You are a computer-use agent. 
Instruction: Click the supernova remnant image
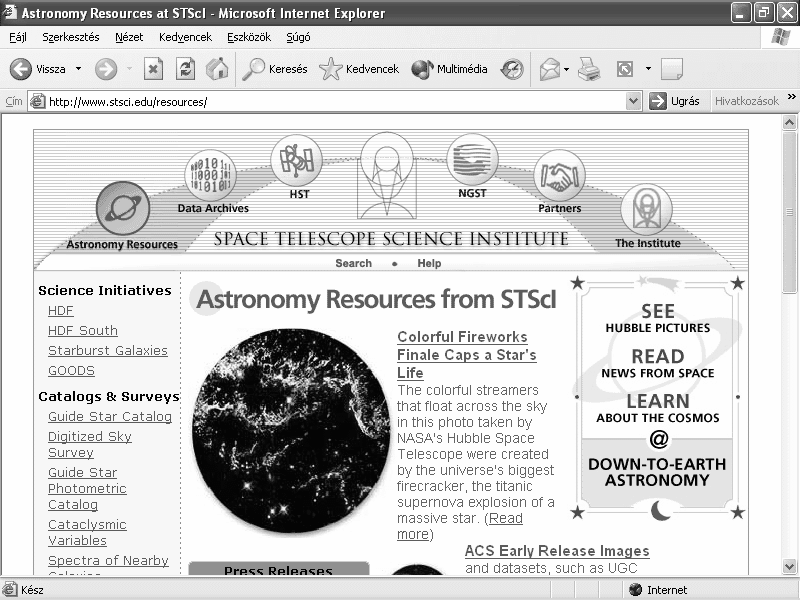(291, 431)
